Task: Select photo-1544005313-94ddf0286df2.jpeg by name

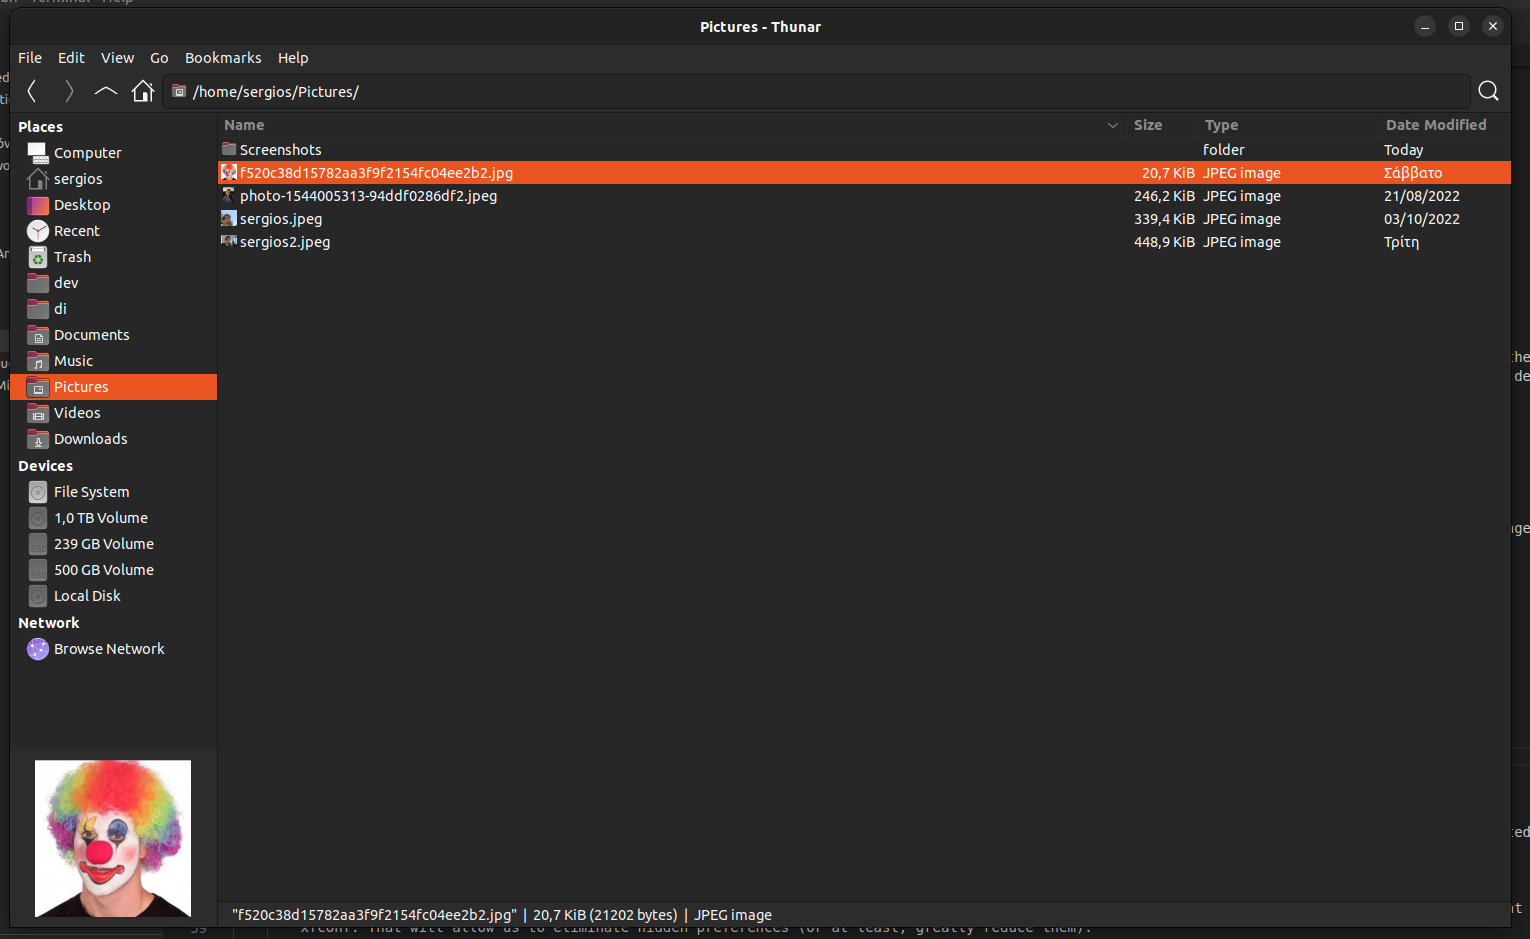Action: 368,196
